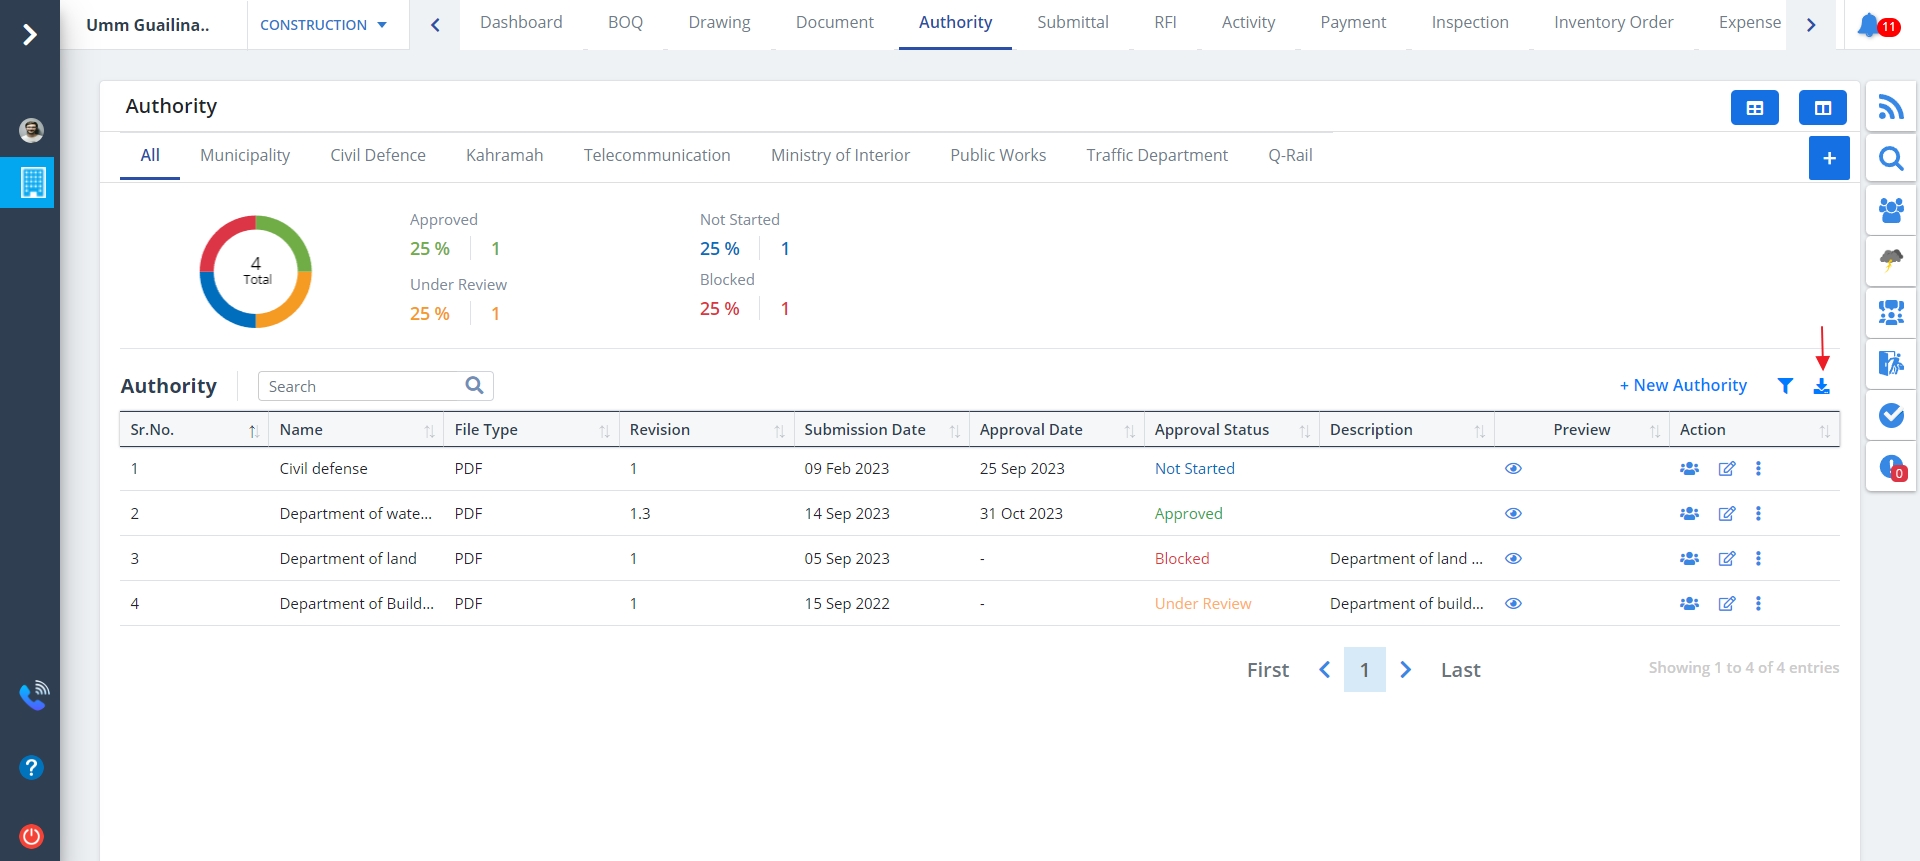Open the CONSTRUCTION dropdown
This screenshot has height=861, width=1920.
tap(323, 25)
